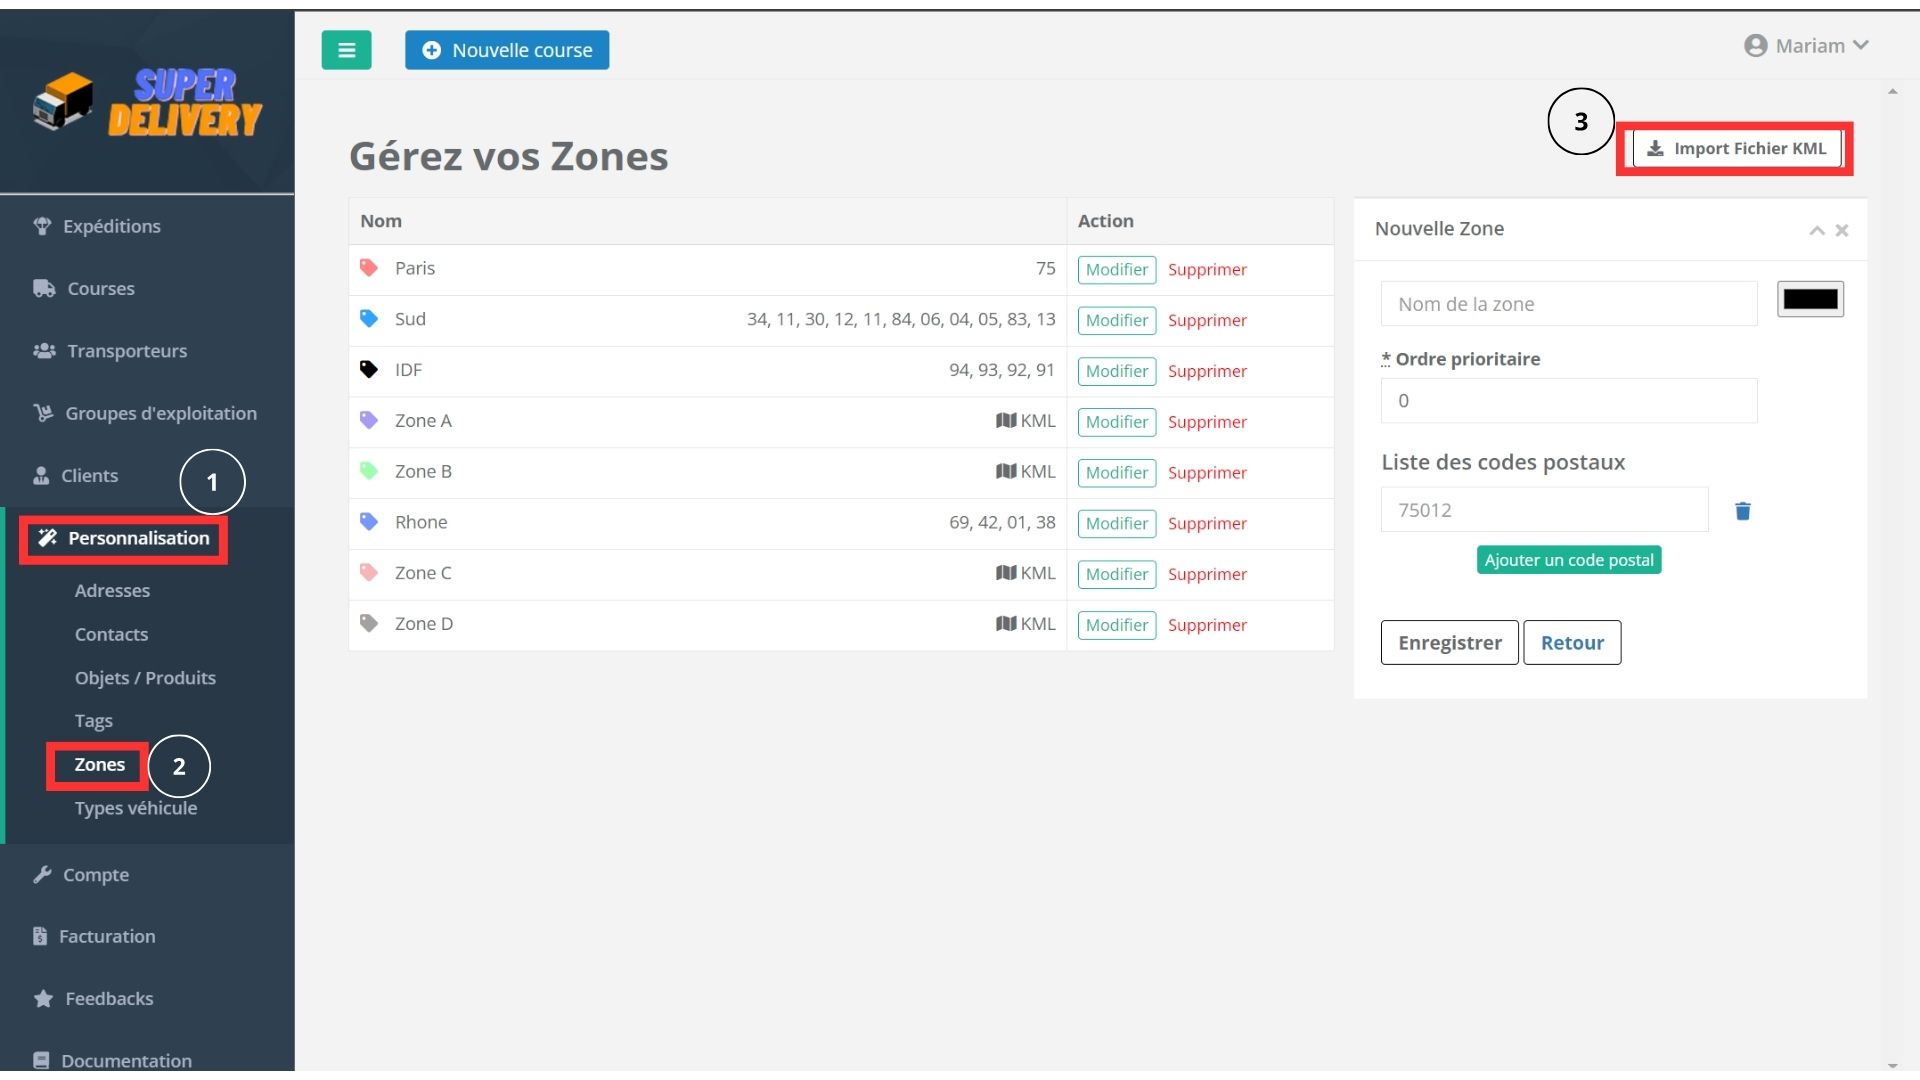
Task: Click the Gérez vos Zones heading
Action: pos(508,157)
